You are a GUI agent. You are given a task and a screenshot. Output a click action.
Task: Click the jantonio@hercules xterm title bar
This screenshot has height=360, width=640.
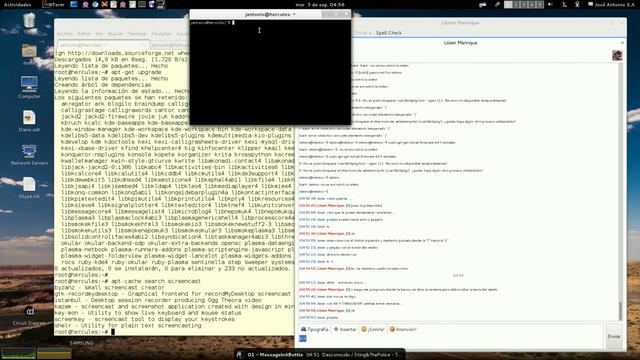[270, 14]
